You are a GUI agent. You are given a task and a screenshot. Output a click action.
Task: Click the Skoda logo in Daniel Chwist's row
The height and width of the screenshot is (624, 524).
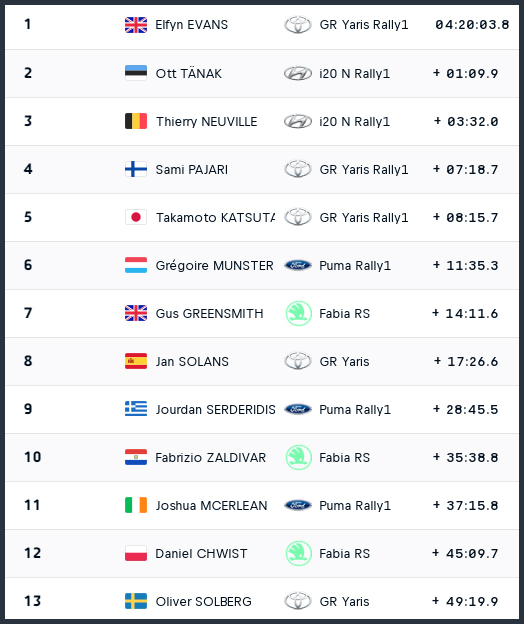(x=298, y=553)
